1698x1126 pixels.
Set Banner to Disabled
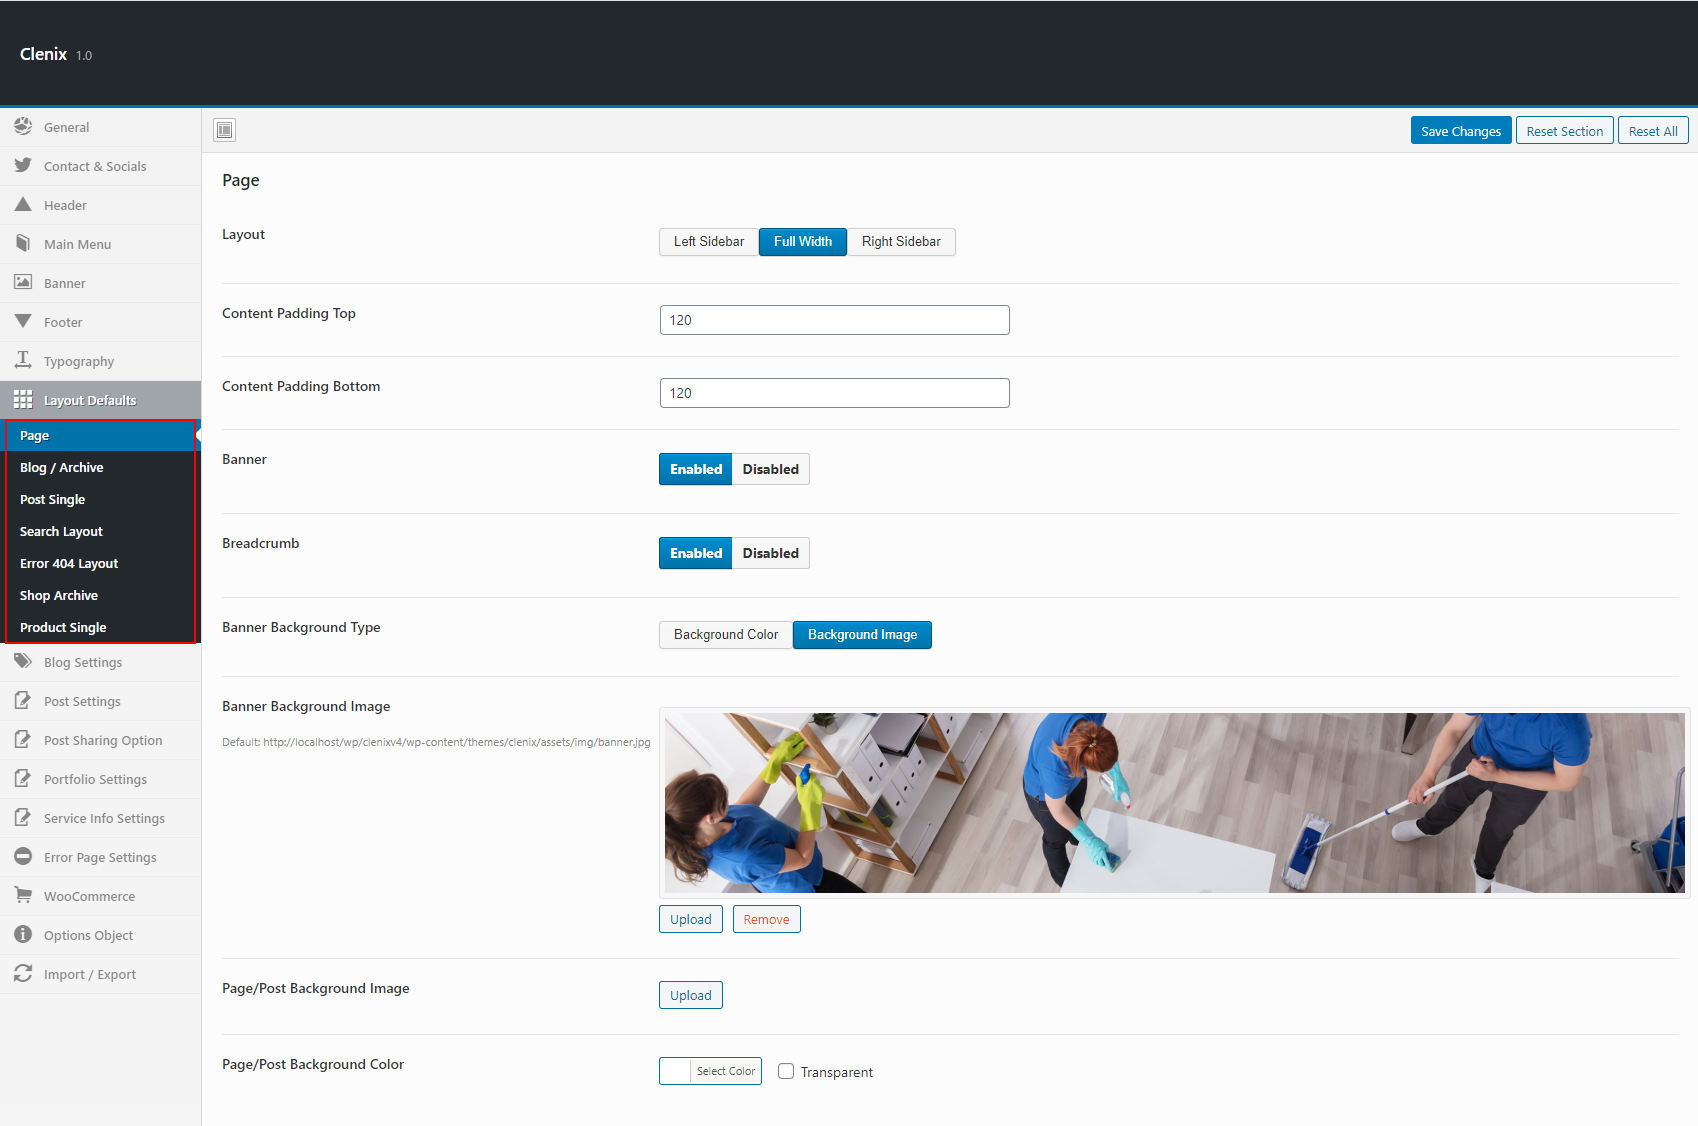[x=770, y=469]
